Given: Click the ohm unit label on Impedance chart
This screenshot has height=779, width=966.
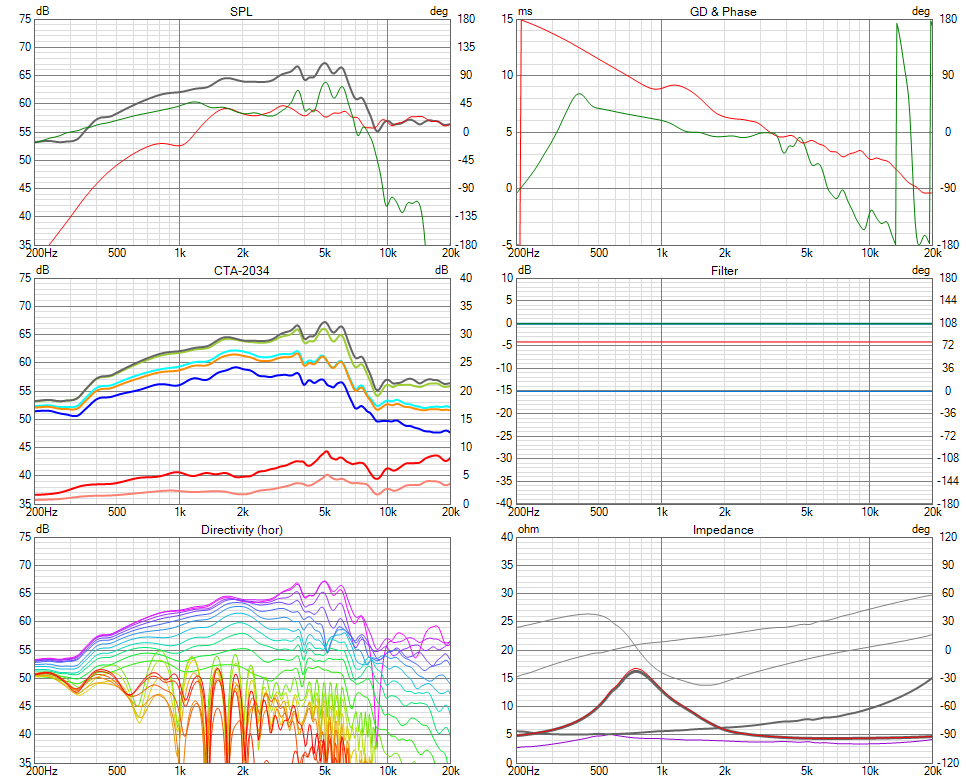Looking at the screenshot, I should 528,529.
